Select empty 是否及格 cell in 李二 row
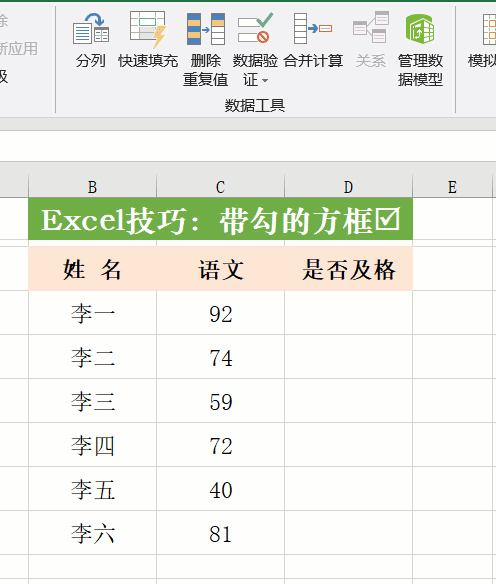This screenshot has width=496, height=584. (x=349, y=357)
